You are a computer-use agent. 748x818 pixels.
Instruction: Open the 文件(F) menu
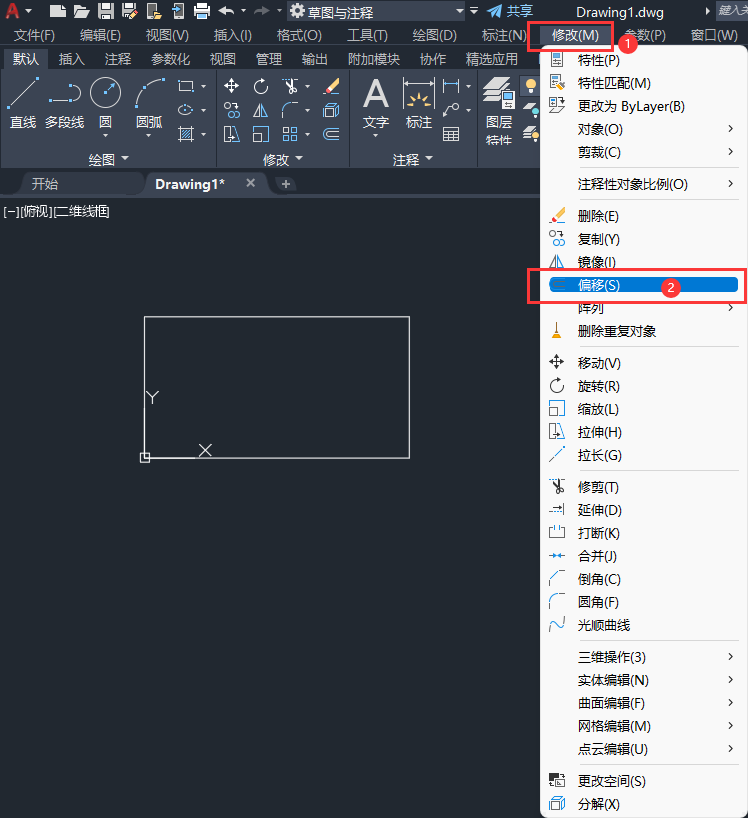coord(34,35)
